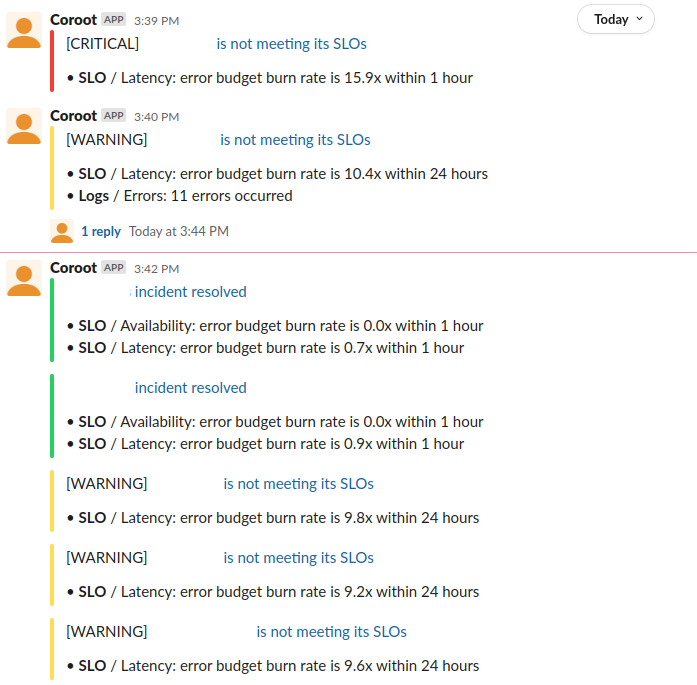
Task: Open "incident resolved" link above the 0.9x latency line
Action: [190, 388]
